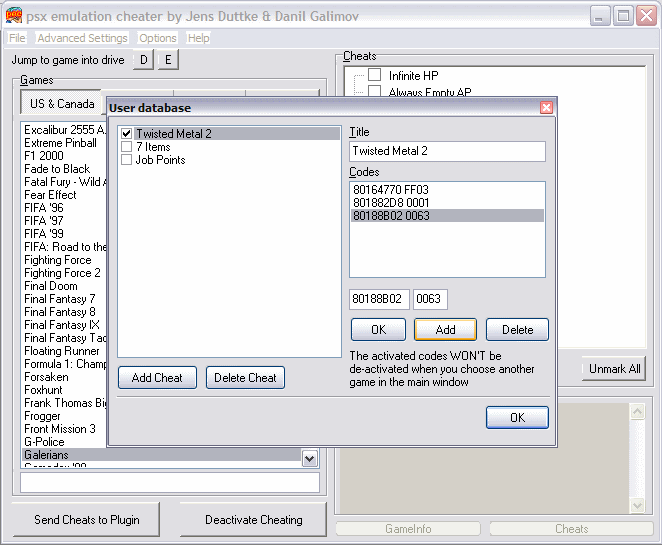Toggle the Infinite HP cheat checkbox
The width and height of the screenshot is (662, 545).
coord(374,75)
